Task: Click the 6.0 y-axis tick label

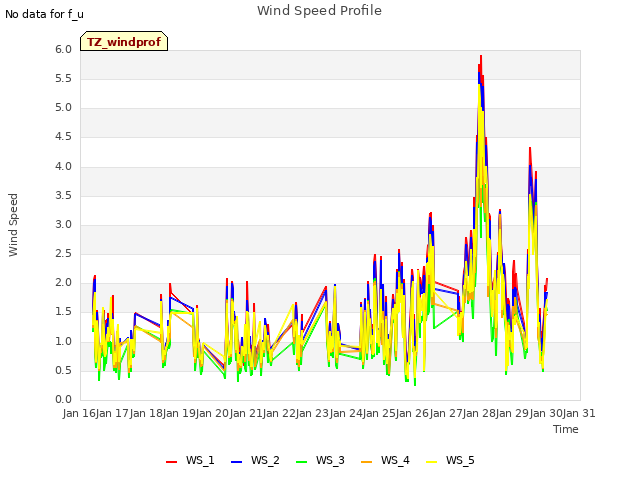Action: pos(64,49)
